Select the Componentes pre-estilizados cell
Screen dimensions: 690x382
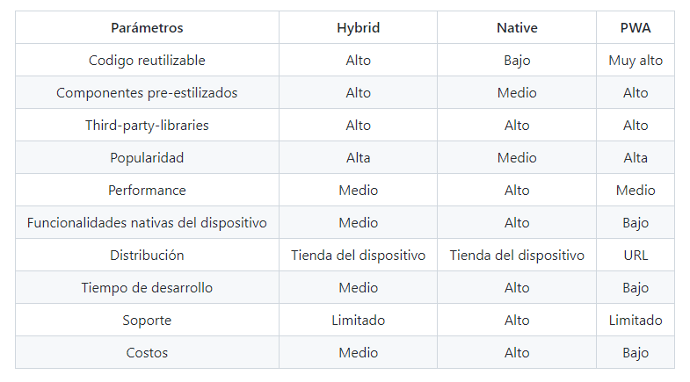tap(147, 93)
